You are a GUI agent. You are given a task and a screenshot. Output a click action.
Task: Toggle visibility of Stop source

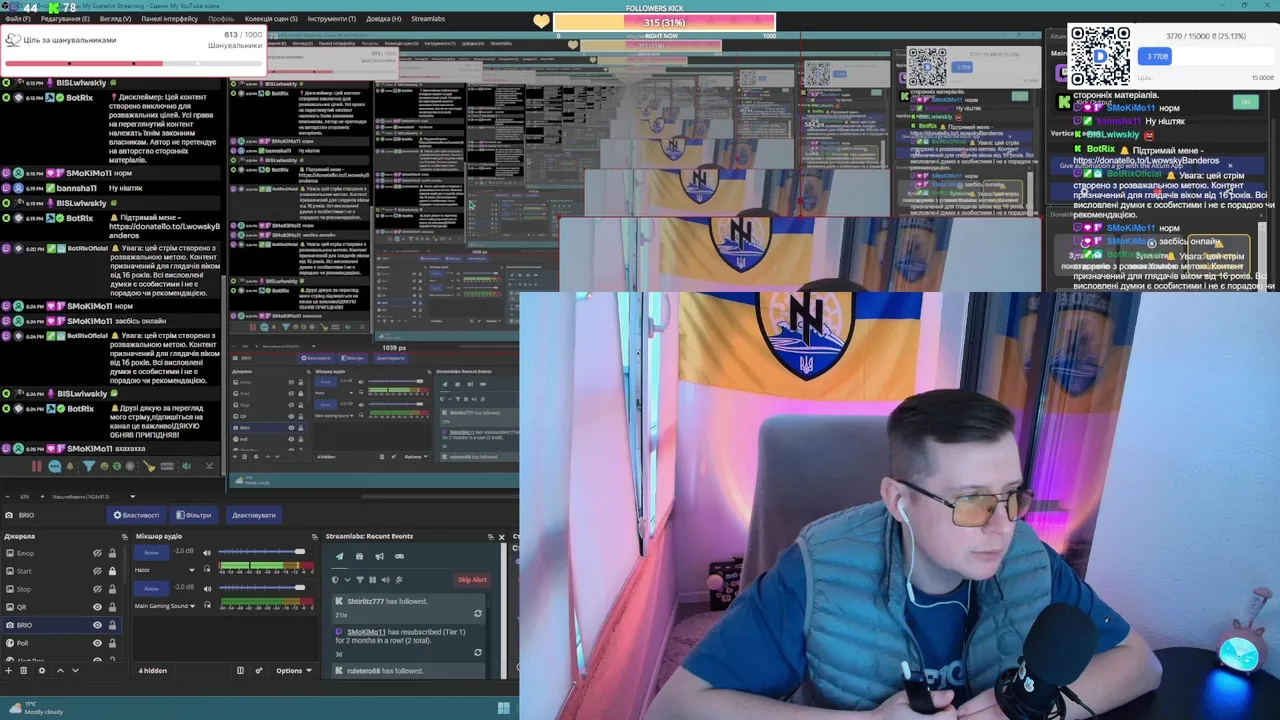[x=97, y=589]
